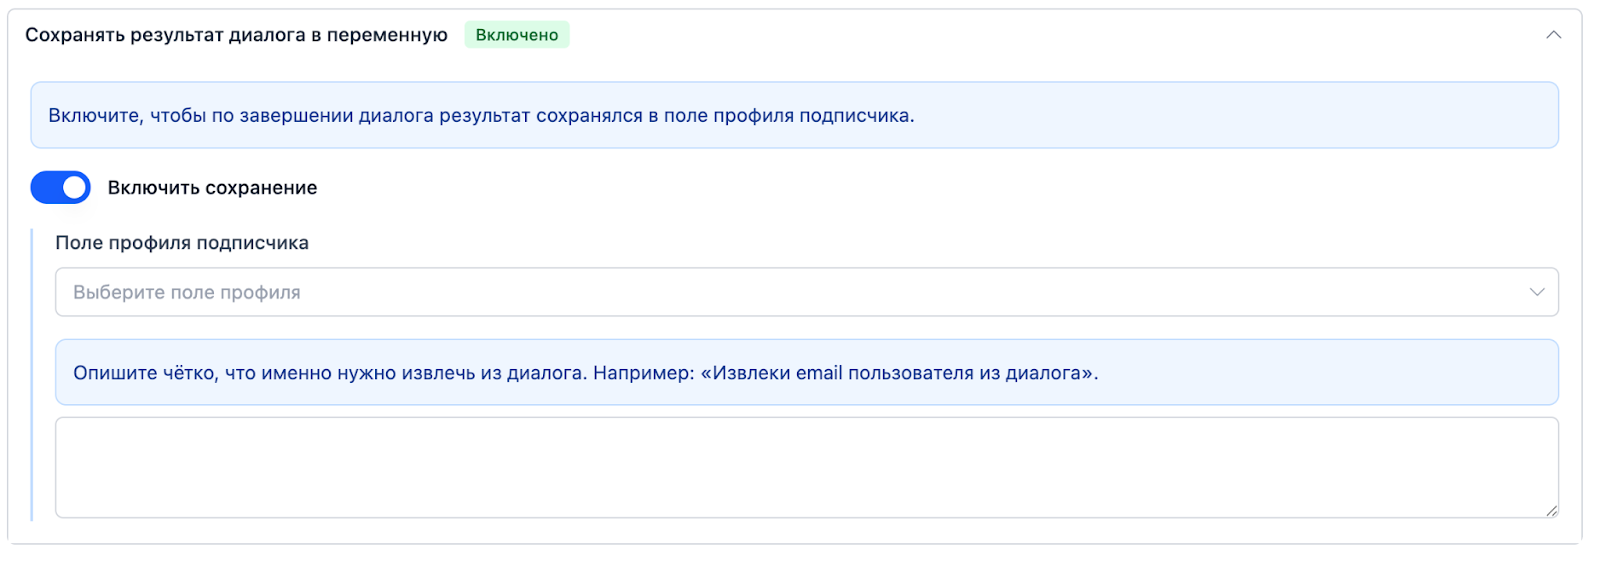The width and height of the screenshot is (1600, 562).
Task: Click the green "Включено" status badge
Action: coord(516,35)
